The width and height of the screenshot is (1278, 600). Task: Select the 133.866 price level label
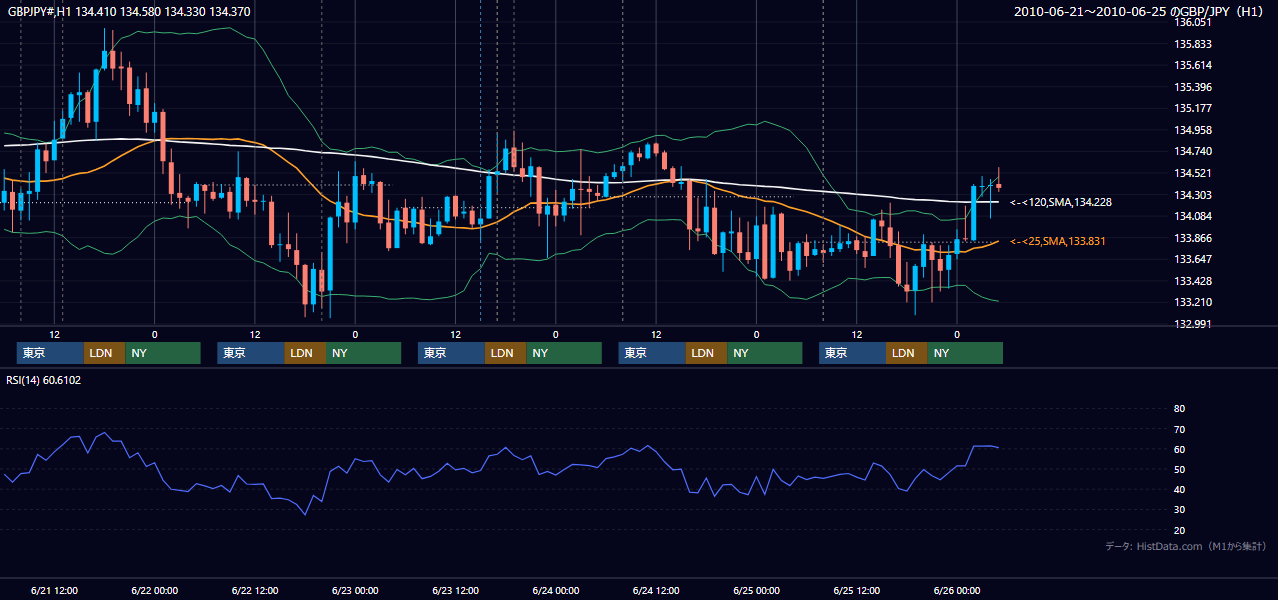coord(1194,238)
